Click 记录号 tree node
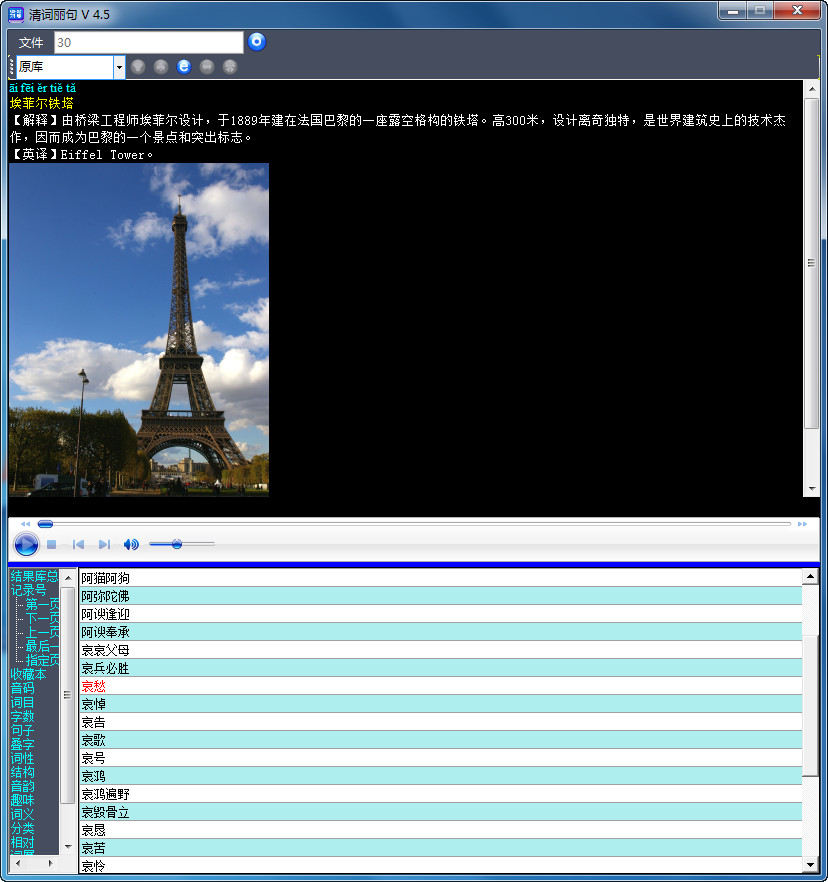The width and height of the screenshot is (828, 882). (28, 590)
